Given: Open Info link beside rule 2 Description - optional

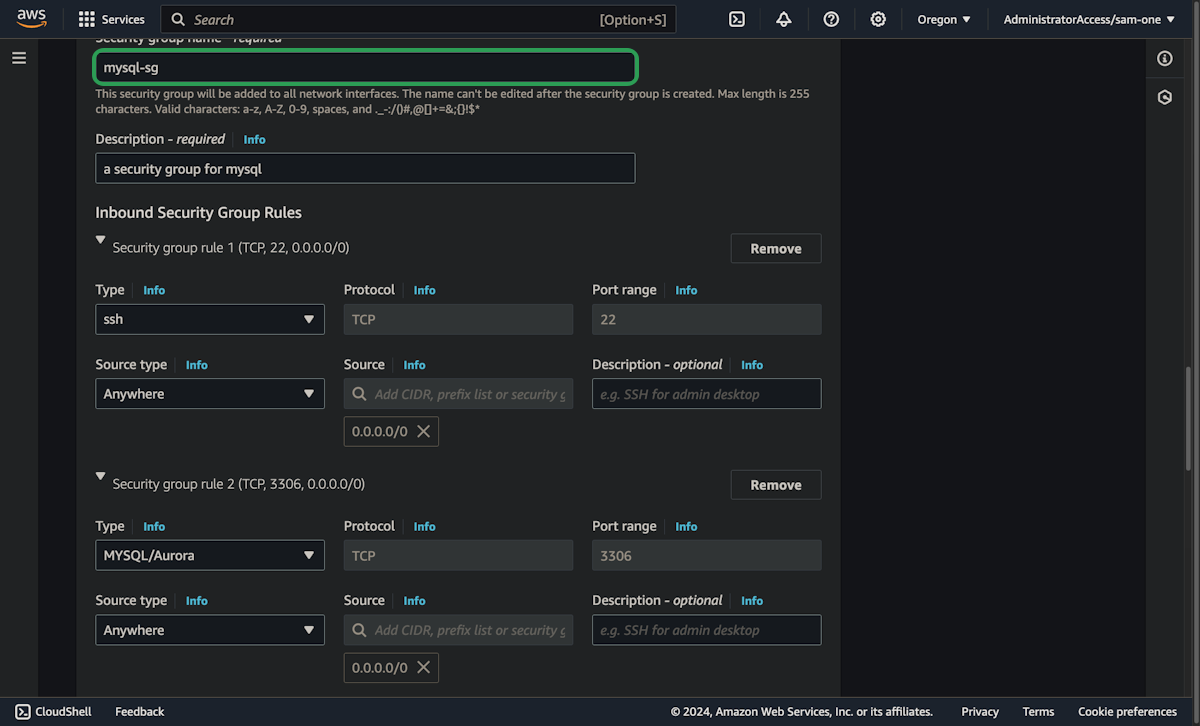Looking at the screenshot, I should coord(752,601).
